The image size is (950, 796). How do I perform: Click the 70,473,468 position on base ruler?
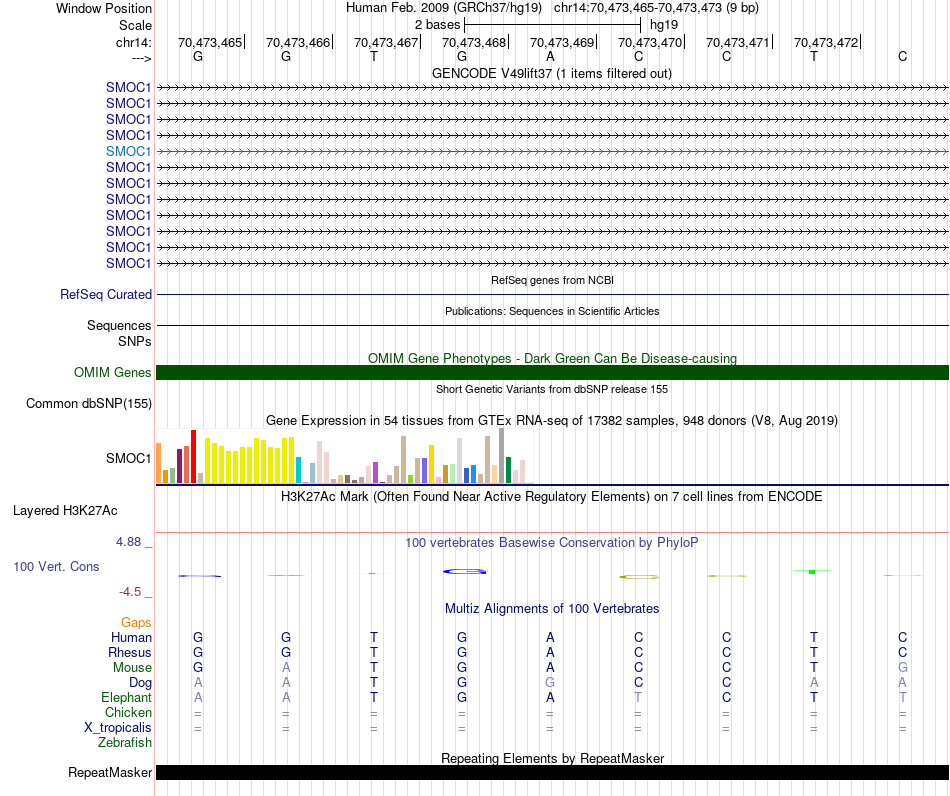click(x=474, y=43)
